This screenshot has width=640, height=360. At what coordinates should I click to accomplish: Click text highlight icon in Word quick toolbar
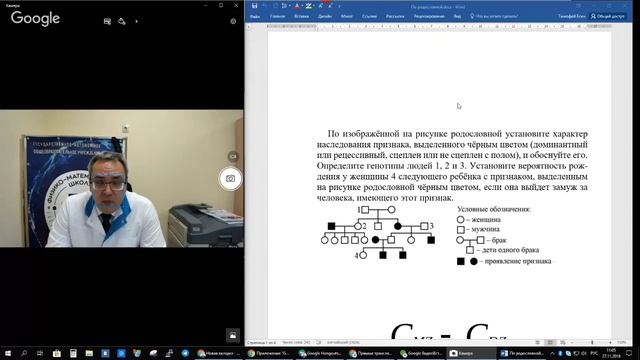click(x=309, y=6)
